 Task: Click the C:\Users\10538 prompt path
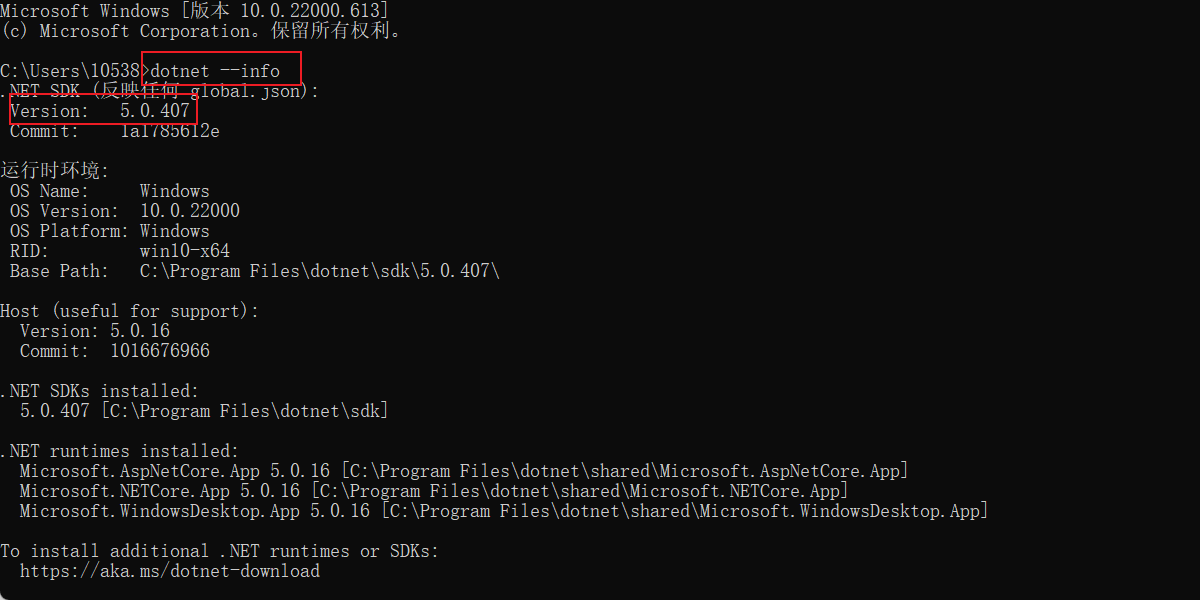70,71
